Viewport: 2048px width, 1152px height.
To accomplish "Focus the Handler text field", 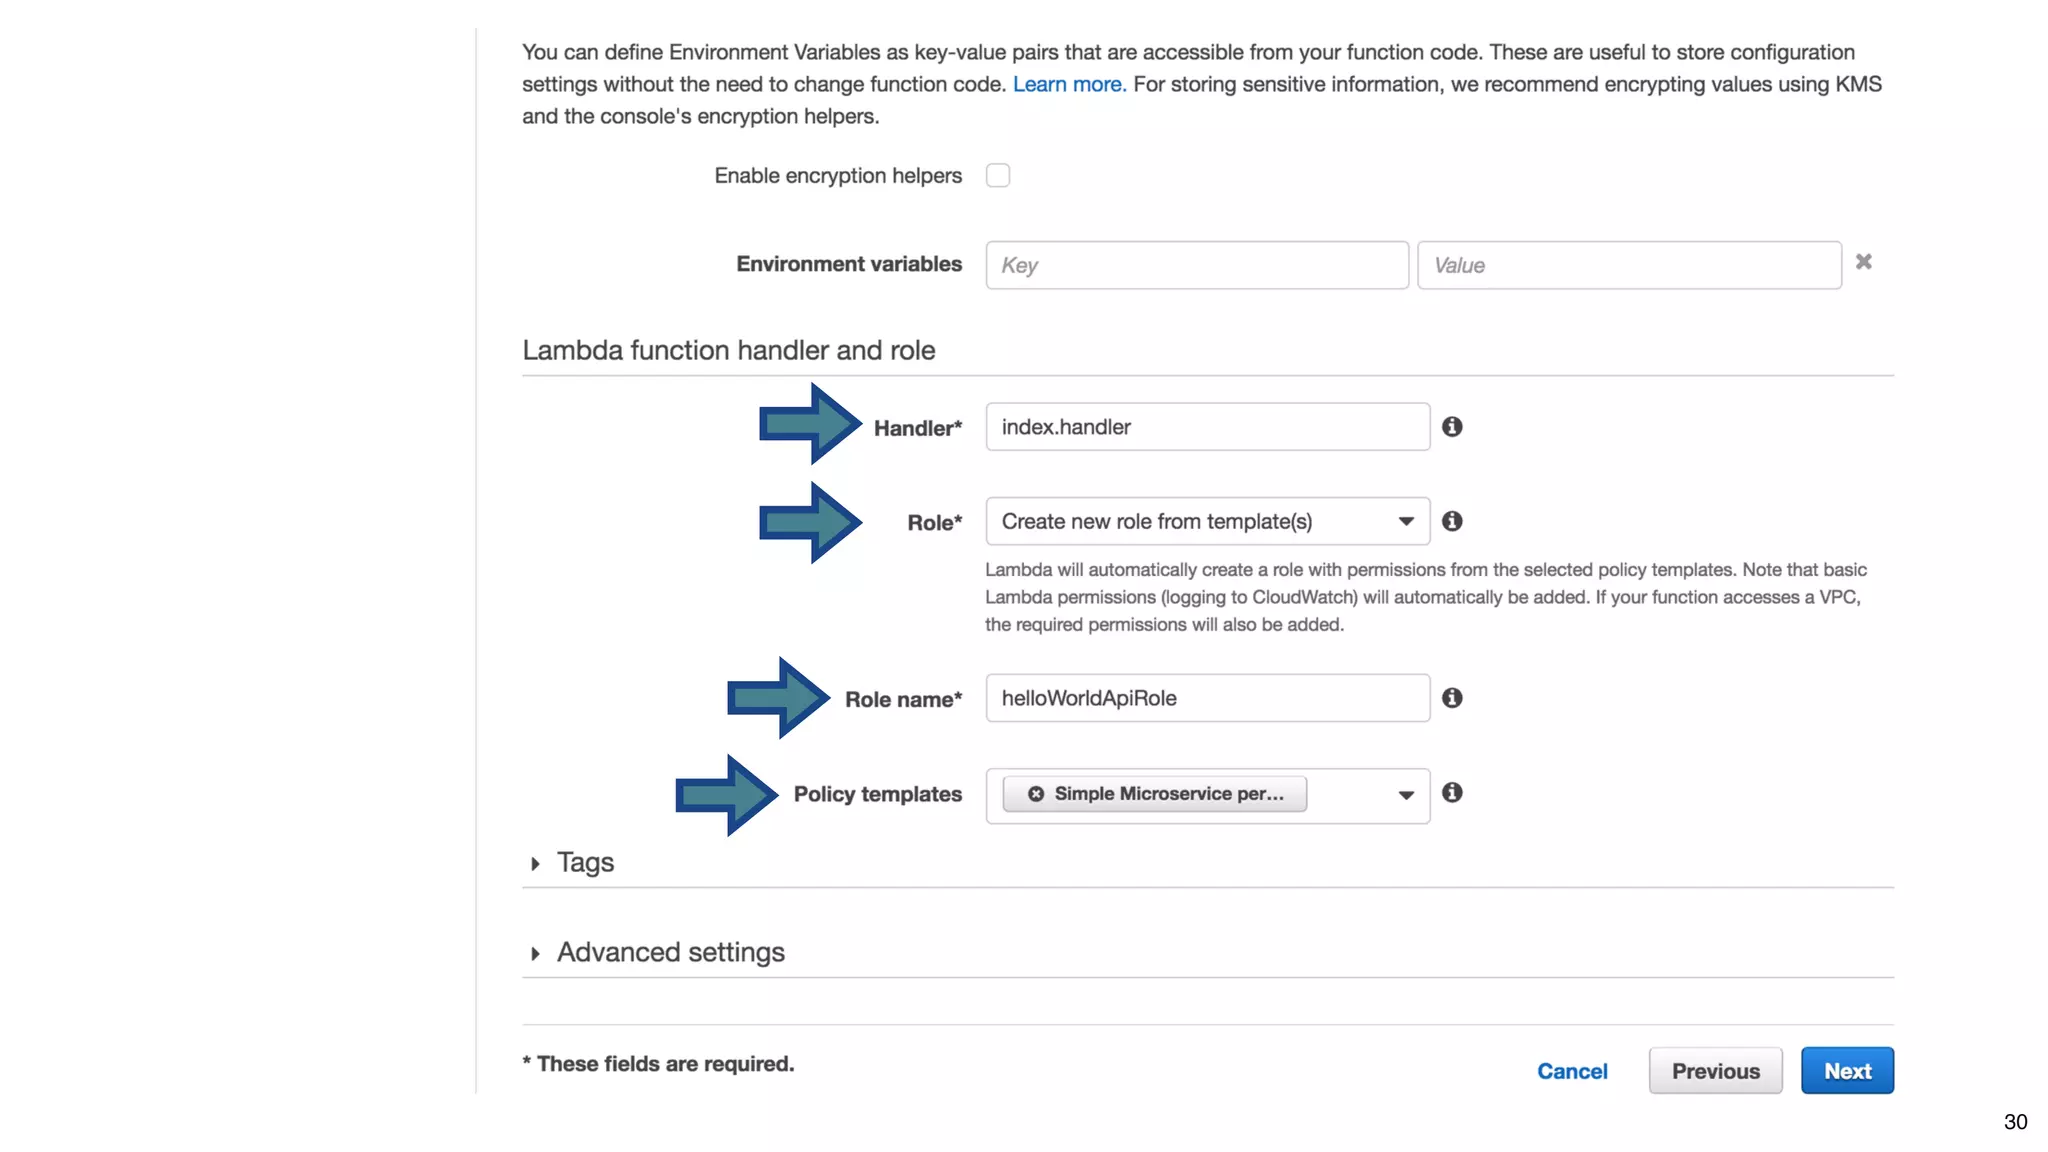I will click(x=1207, y=427).
